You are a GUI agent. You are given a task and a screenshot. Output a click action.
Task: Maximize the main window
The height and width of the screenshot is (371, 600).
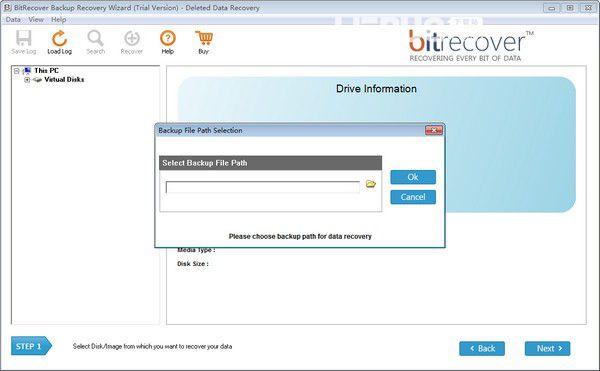point(570,8)
